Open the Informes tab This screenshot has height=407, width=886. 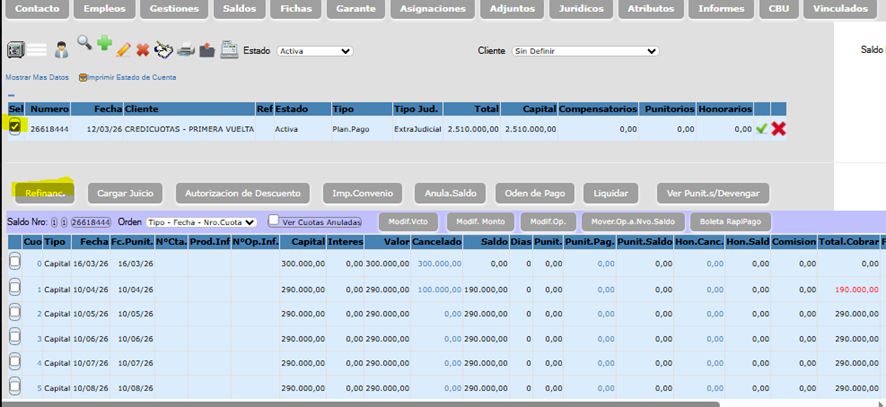[720, 9]
